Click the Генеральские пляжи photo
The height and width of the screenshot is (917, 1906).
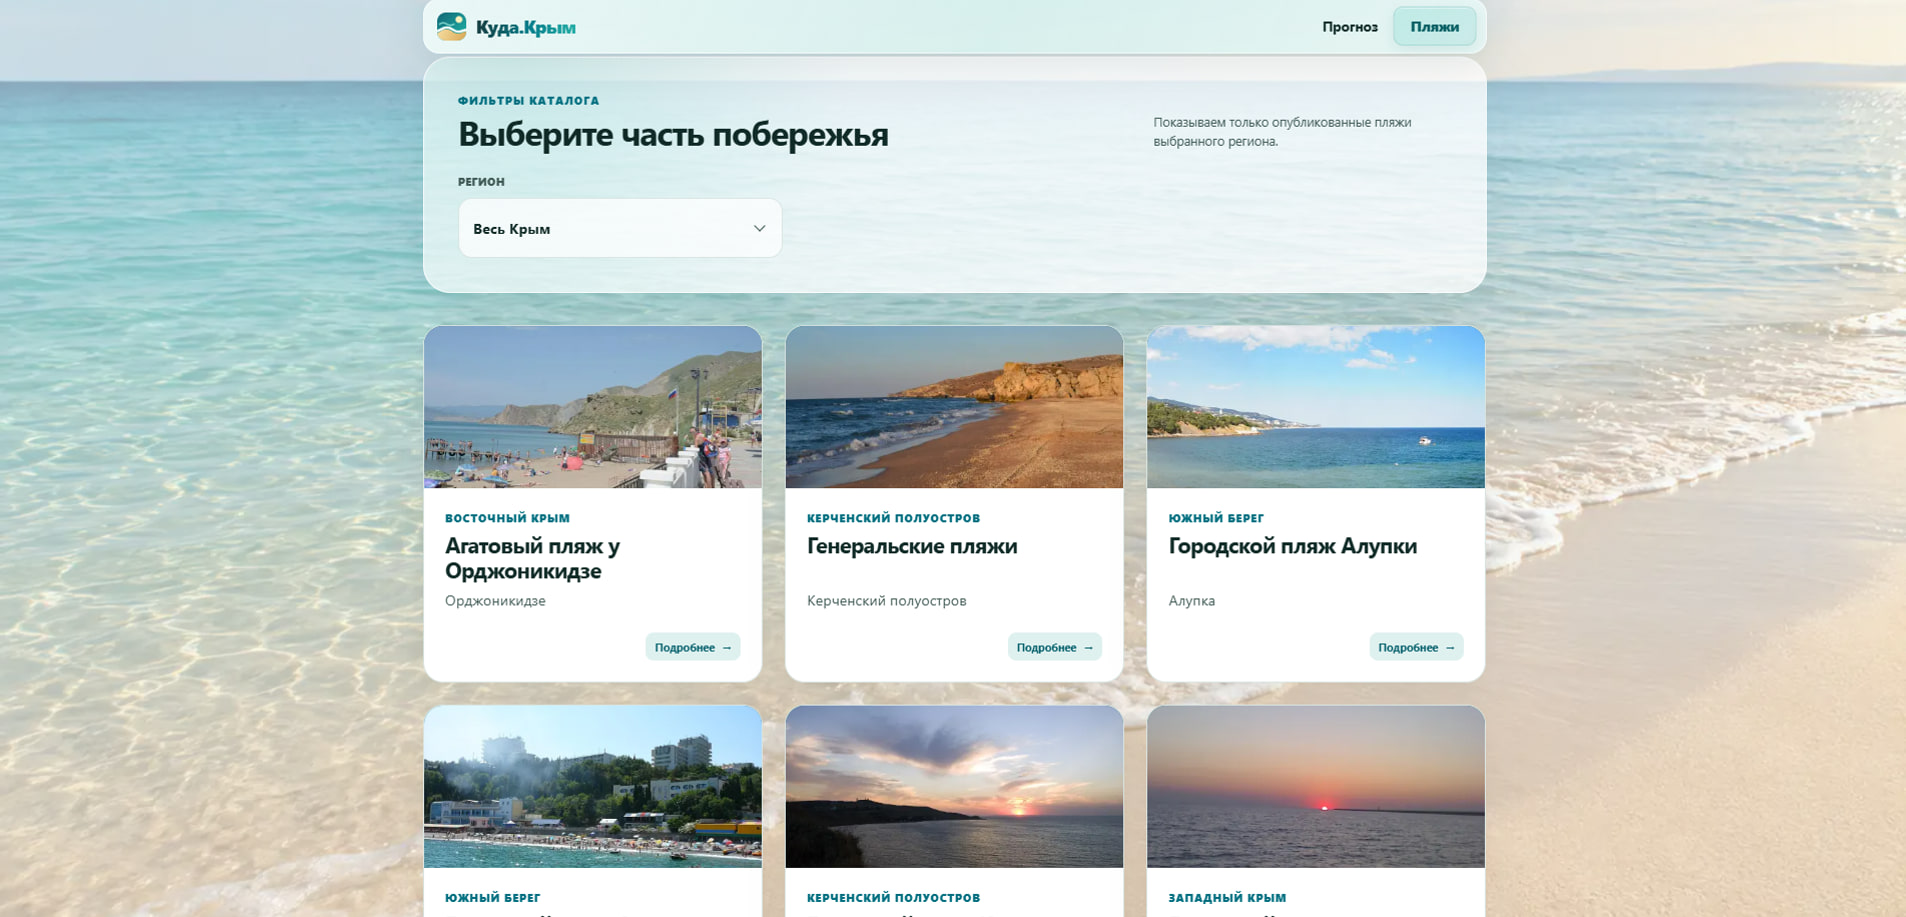pos(954,407)
